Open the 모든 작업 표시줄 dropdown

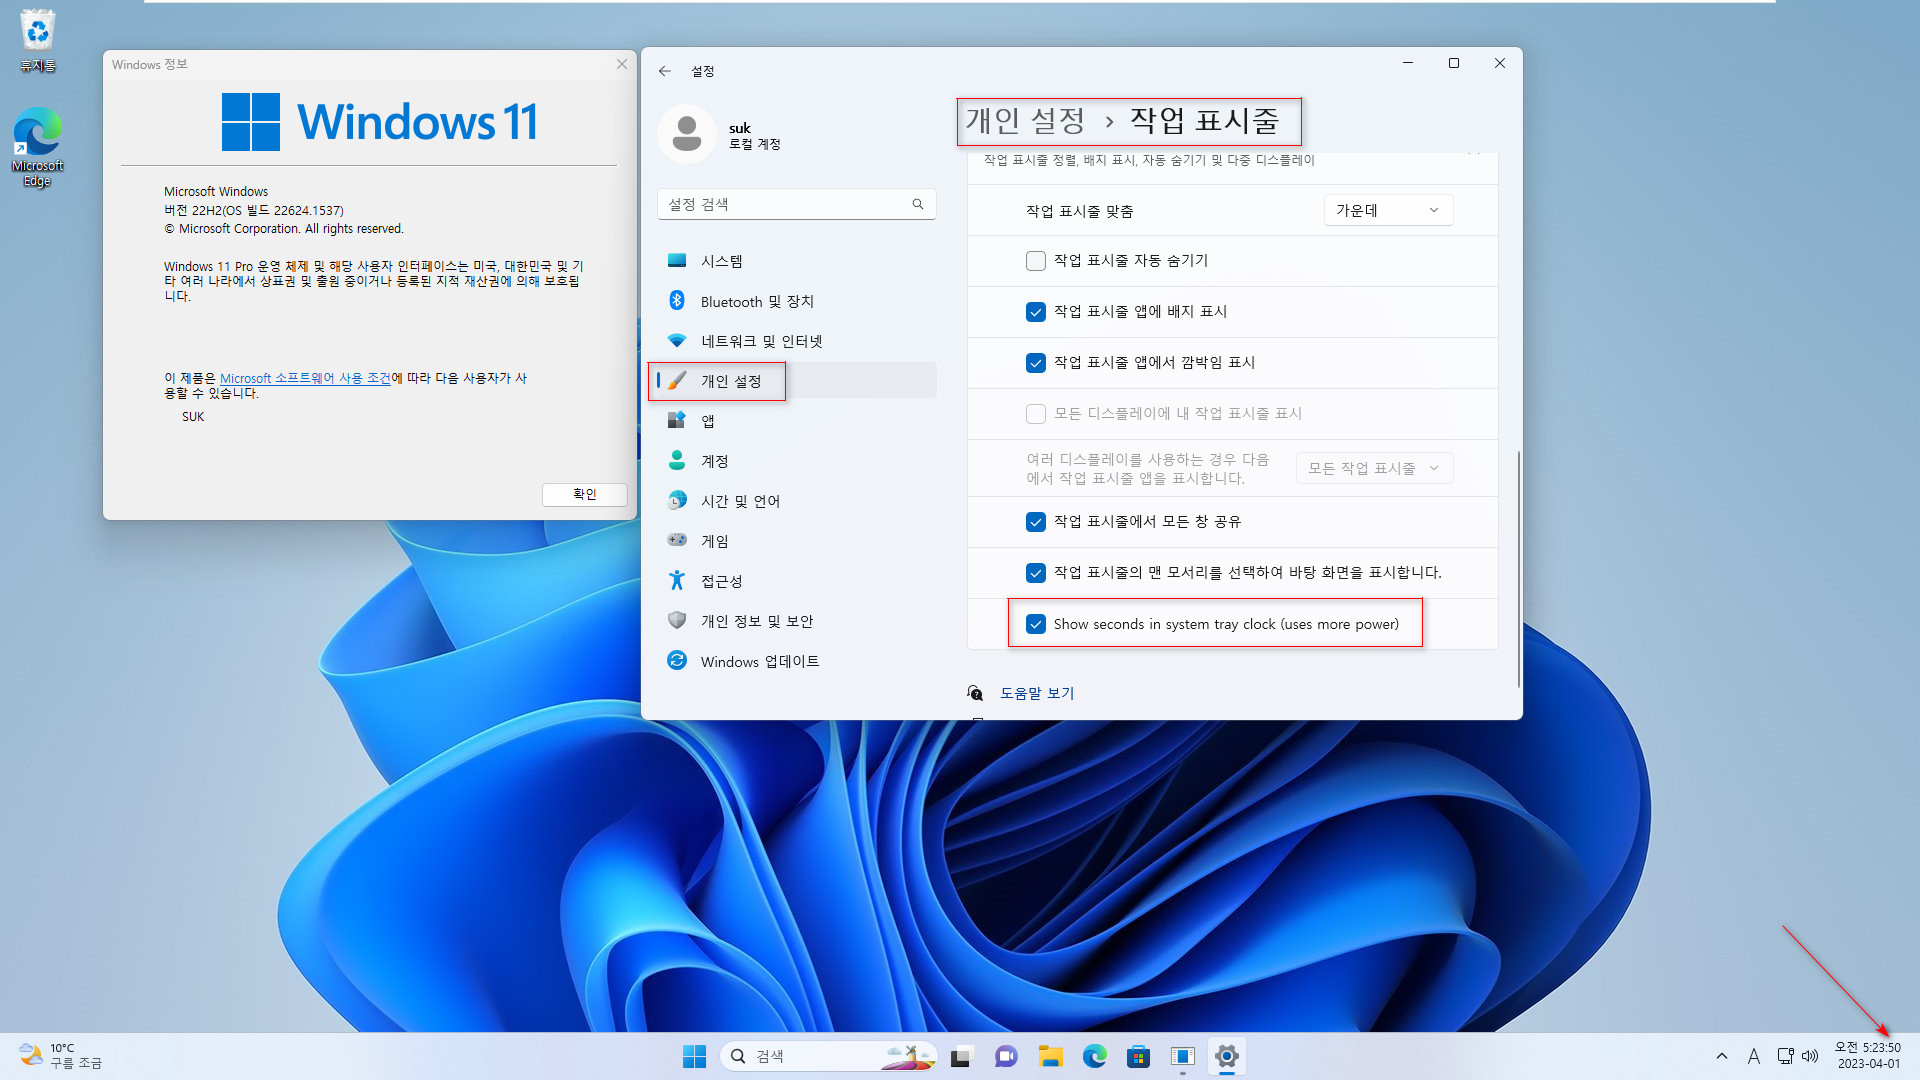click(x=1374, y=468)
